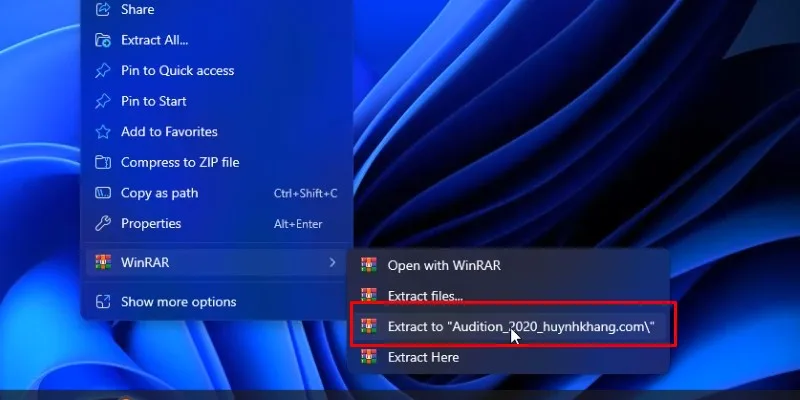Click the Properties wrench icon
The image size is (800, 400).
pyautogui.click(x=103, y=223)
